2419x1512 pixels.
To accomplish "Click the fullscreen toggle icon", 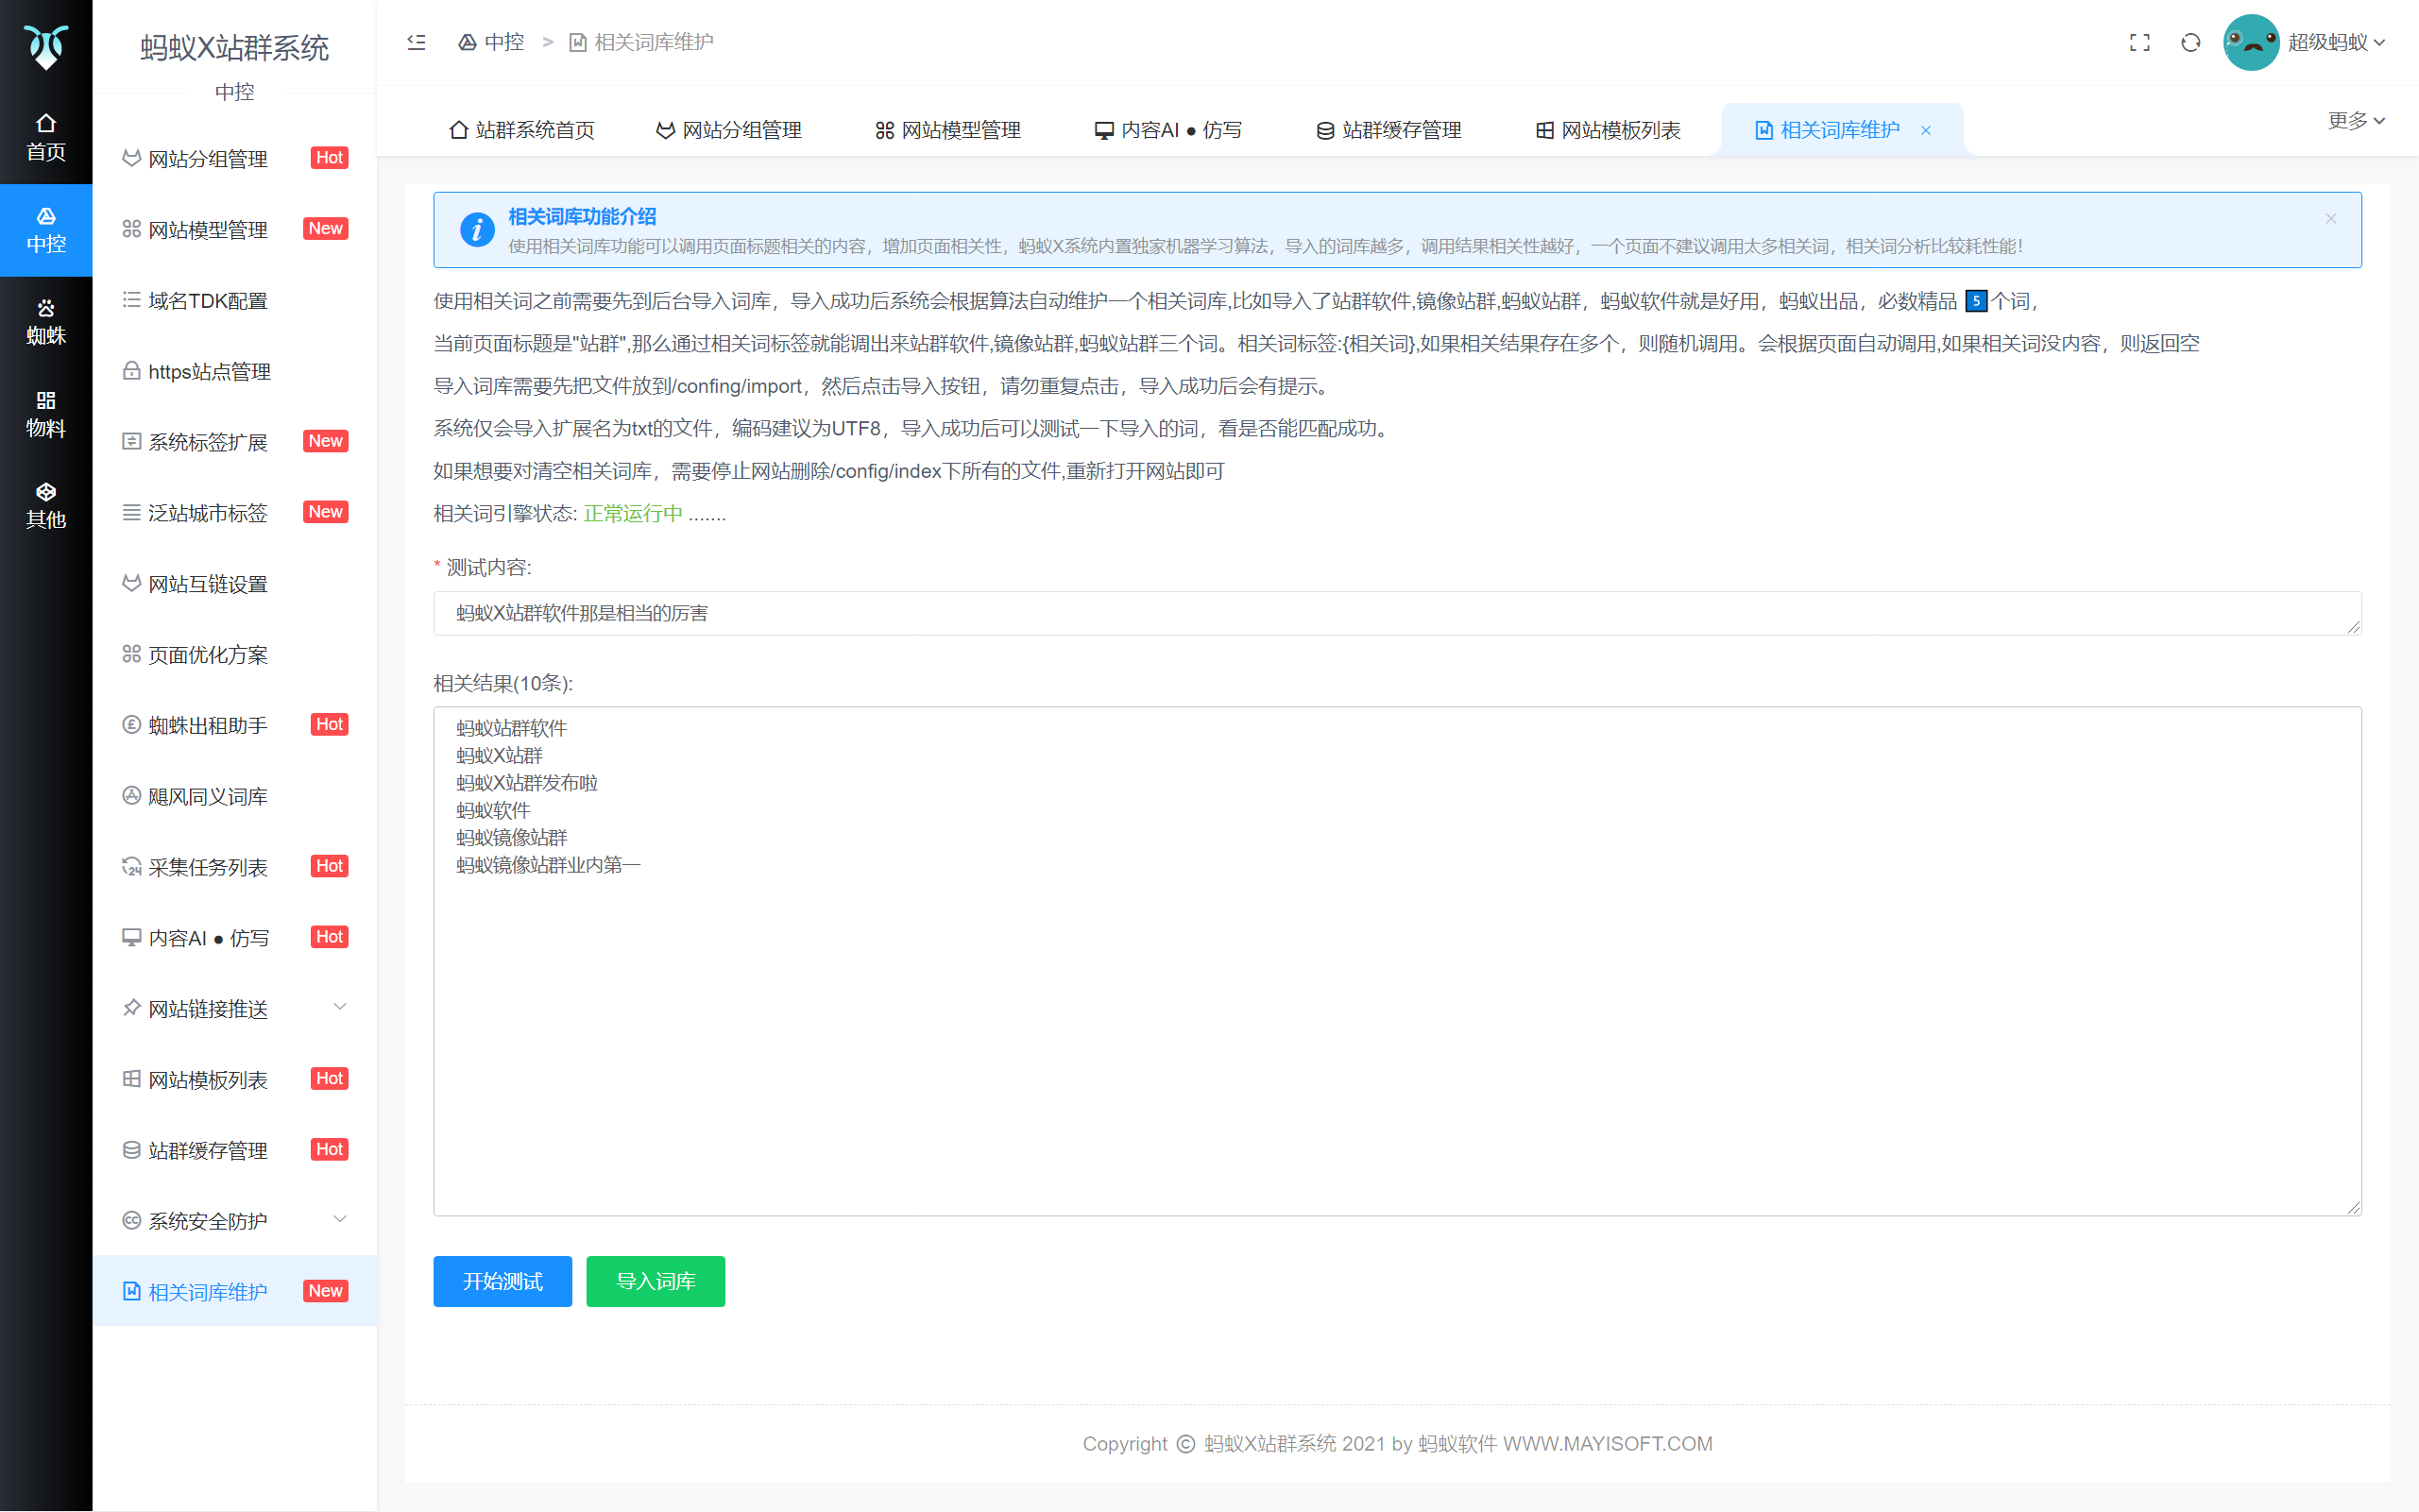I will click(2139, 42).
